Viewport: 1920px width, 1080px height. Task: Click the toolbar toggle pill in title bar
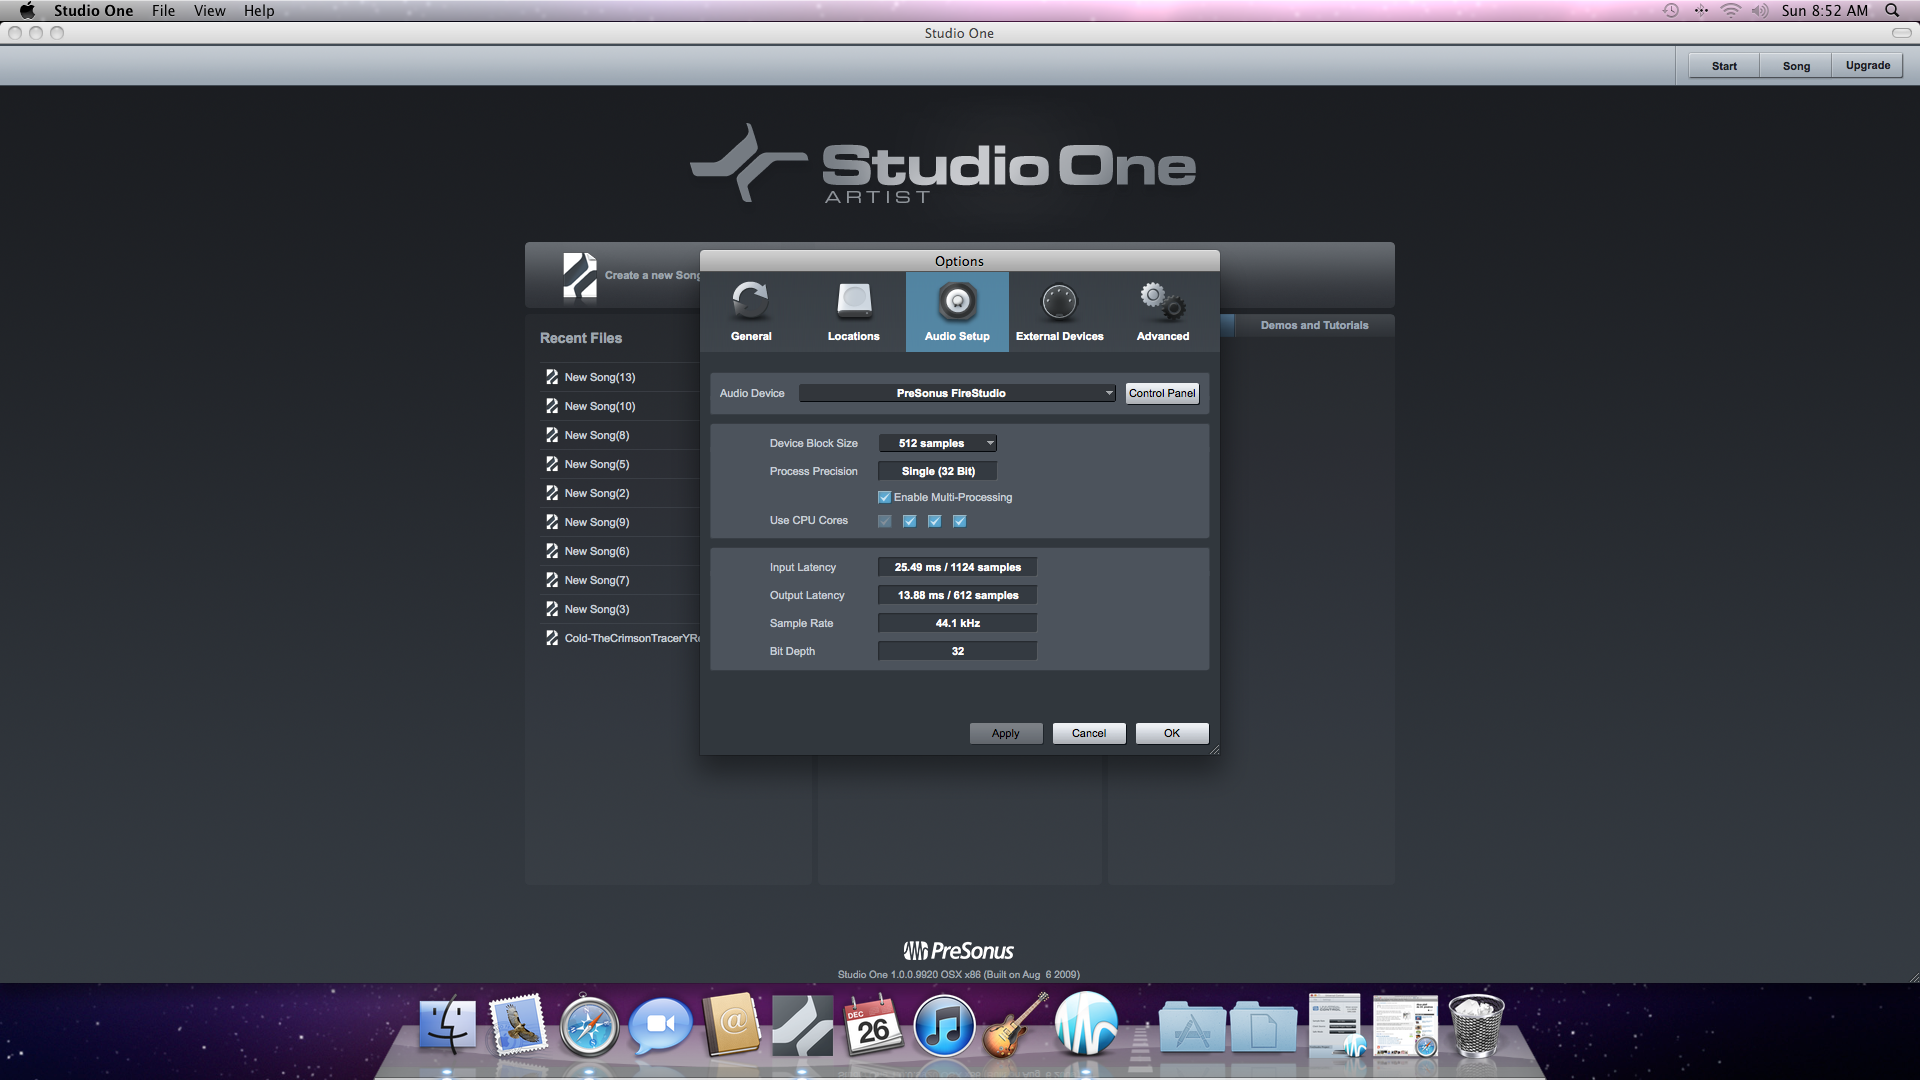coord(1901,33)
